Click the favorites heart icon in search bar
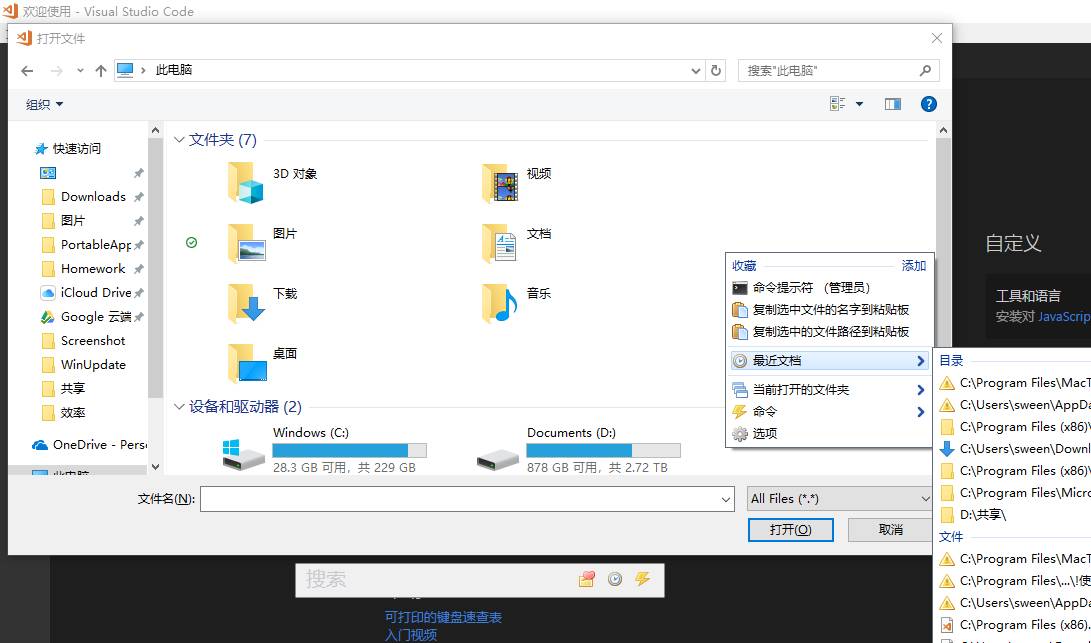1091x643 pixels. 587,579
